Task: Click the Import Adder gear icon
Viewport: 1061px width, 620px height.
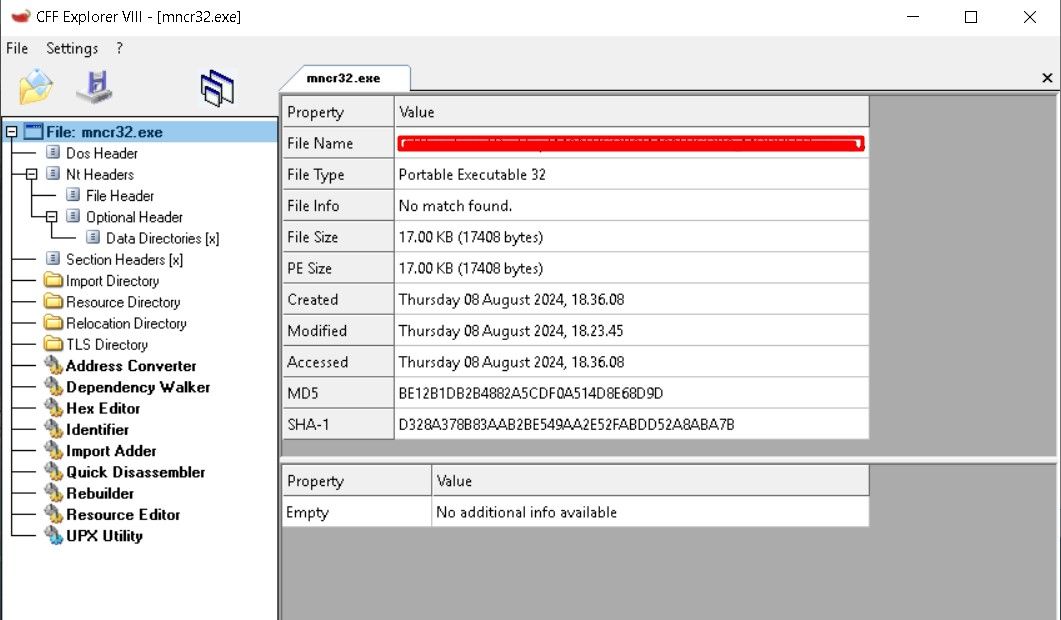Action: pyautogui.click(x=53, y=450)
